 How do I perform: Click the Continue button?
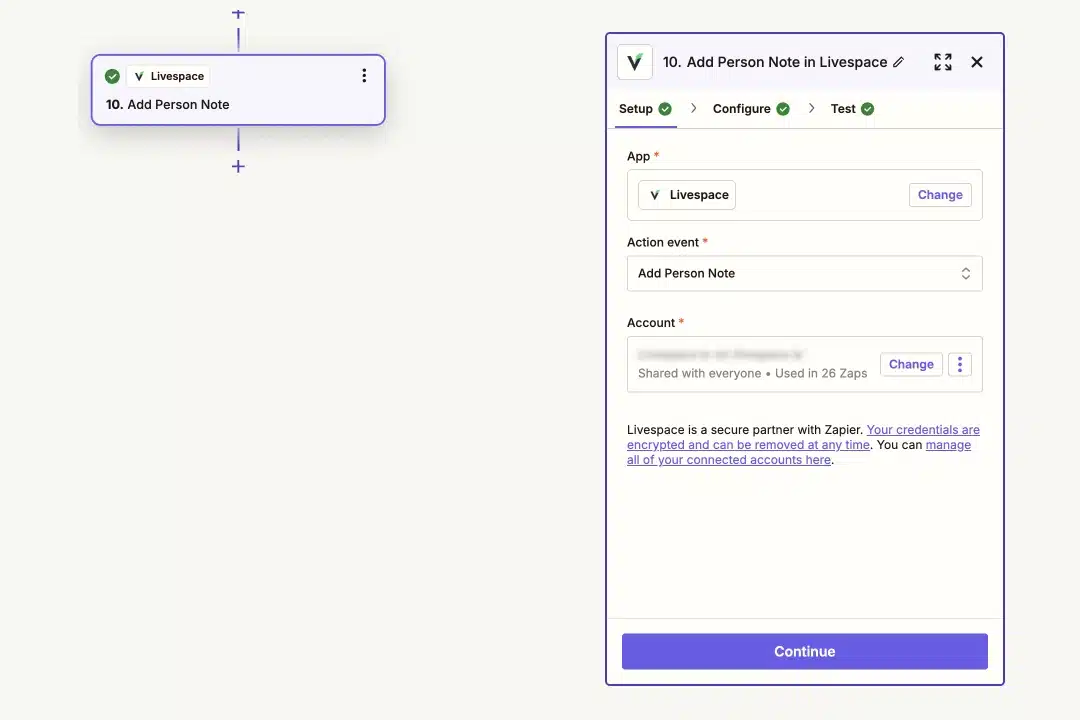[x=804, y=652]
